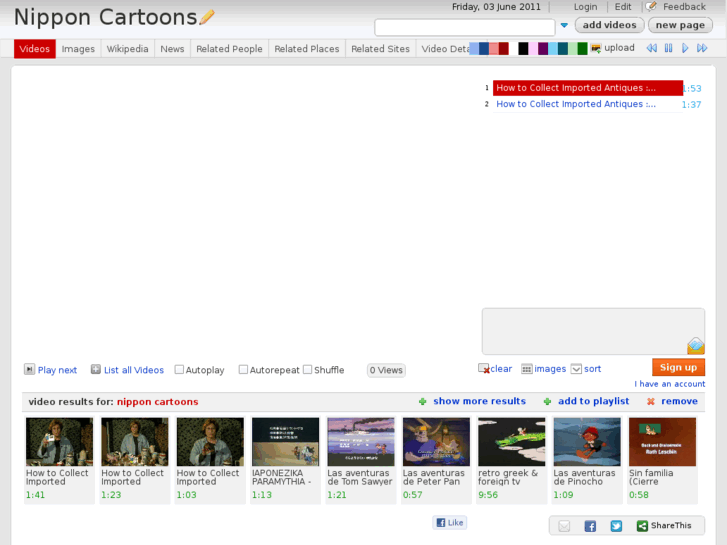
Task: Open How to Collect Imported 1:41 thumbnail
Action: [x=59, y=442]
